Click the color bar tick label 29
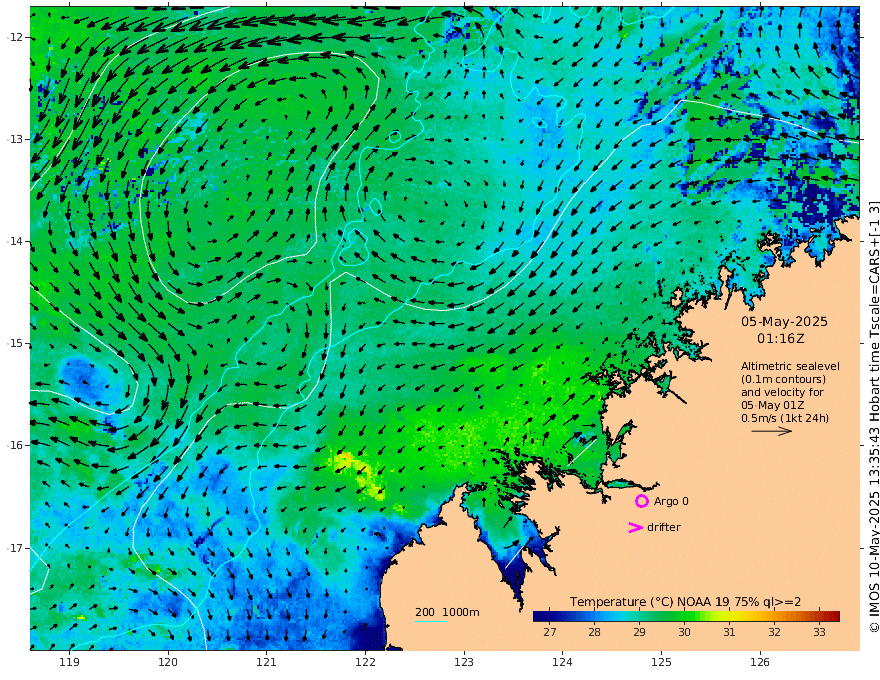This screenshot has height=680, width=880. [x=639, y=632]
